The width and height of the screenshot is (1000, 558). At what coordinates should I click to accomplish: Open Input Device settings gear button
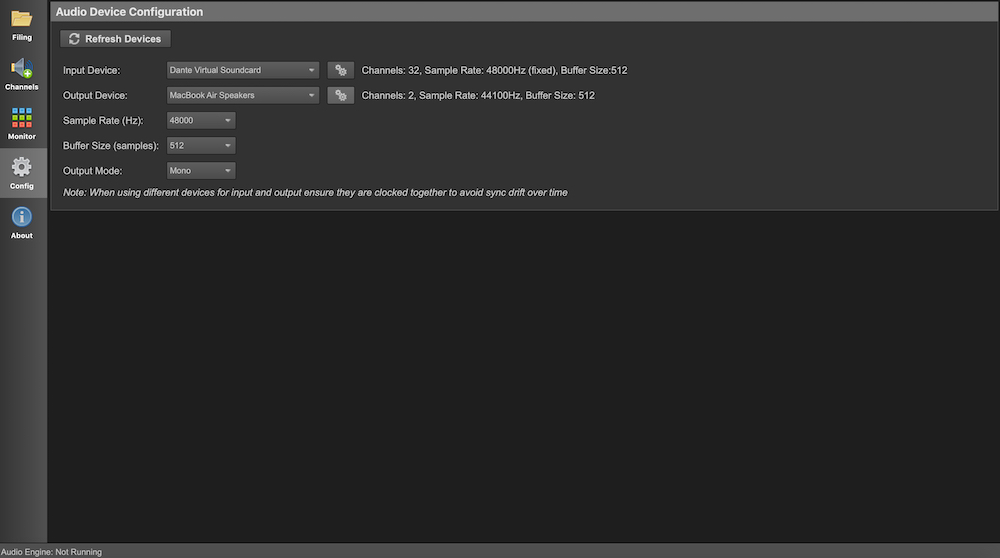click(341, 70)
